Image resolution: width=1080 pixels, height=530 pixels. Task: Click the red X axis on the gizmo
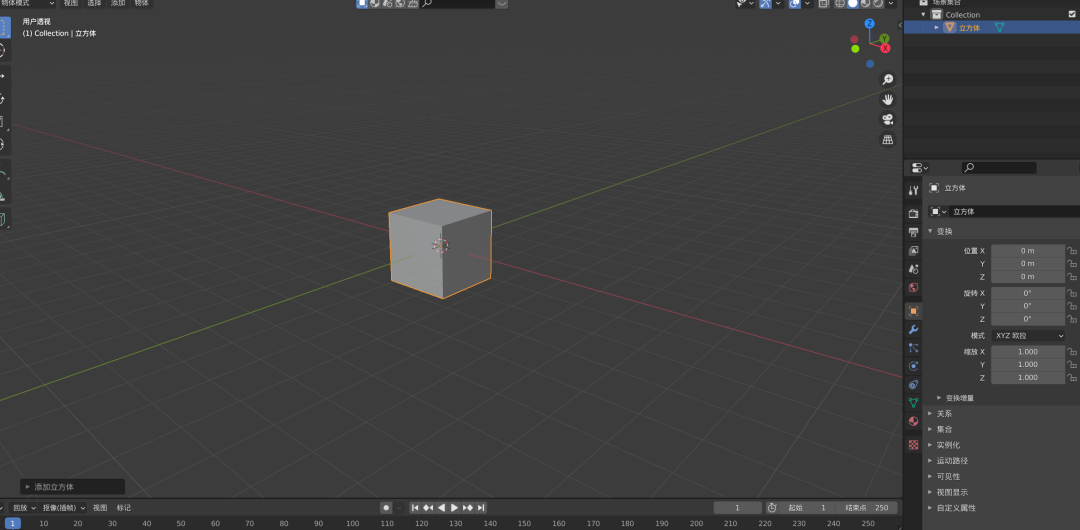pos(886,48)
